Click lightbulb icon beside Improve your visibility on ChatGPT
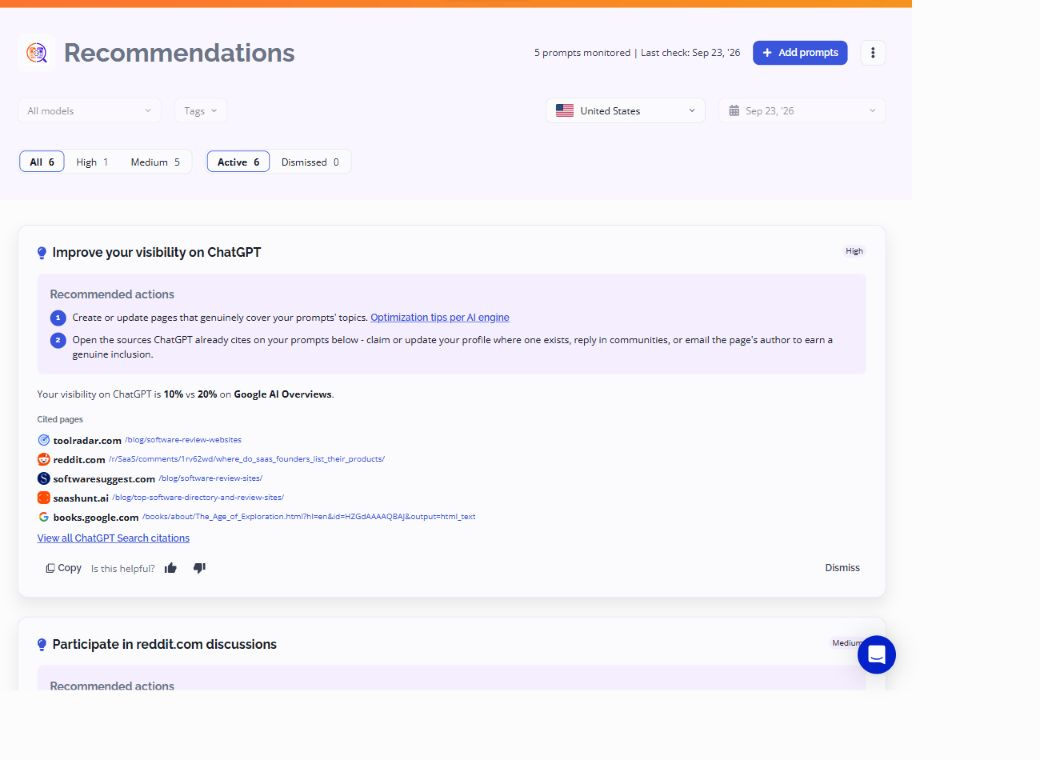The width and height of the screenshot is (1040, 760). [42, 253]
